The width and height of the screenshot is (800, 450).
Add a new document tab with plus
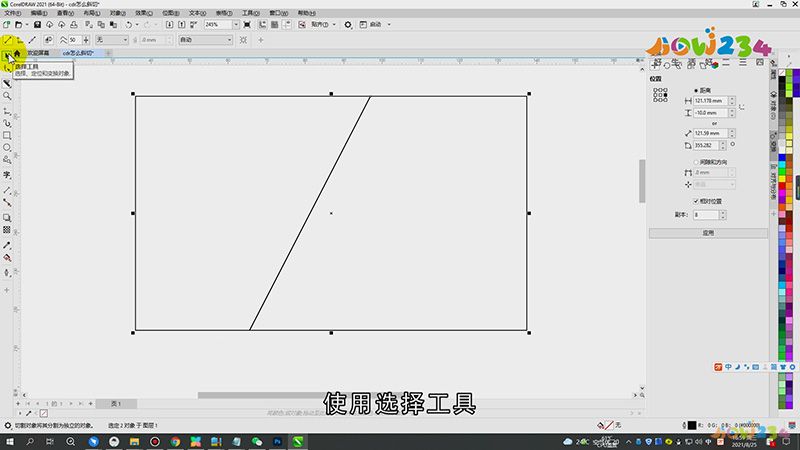click(x=108, y=53)
